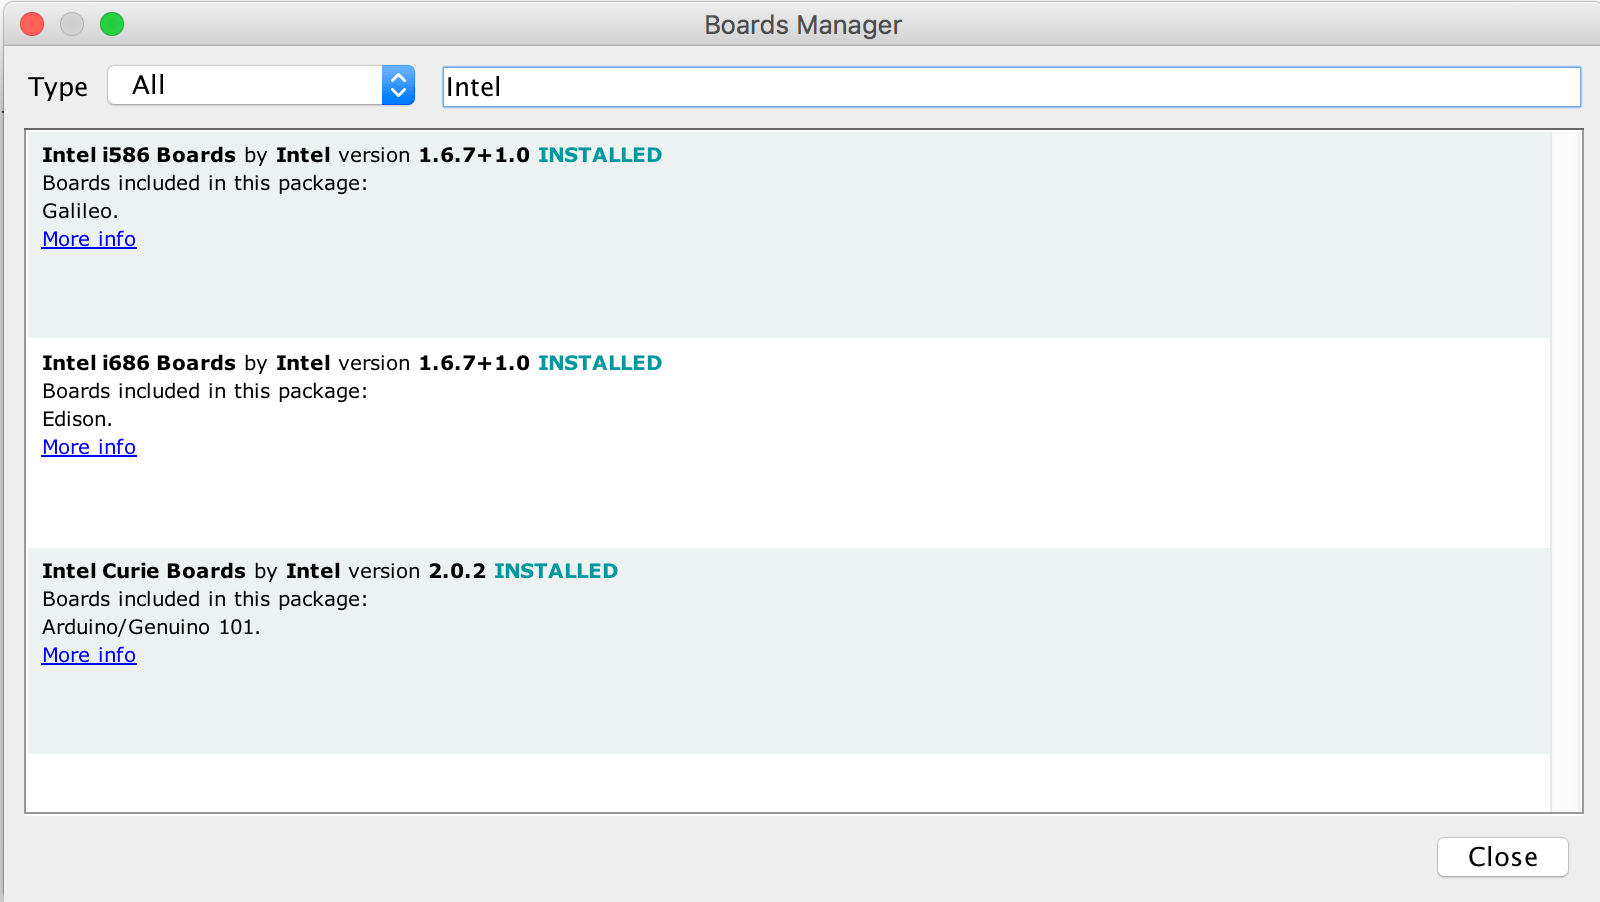
Task: Click the Arduino/Genuino 101. board name
Action: [151, 627]
